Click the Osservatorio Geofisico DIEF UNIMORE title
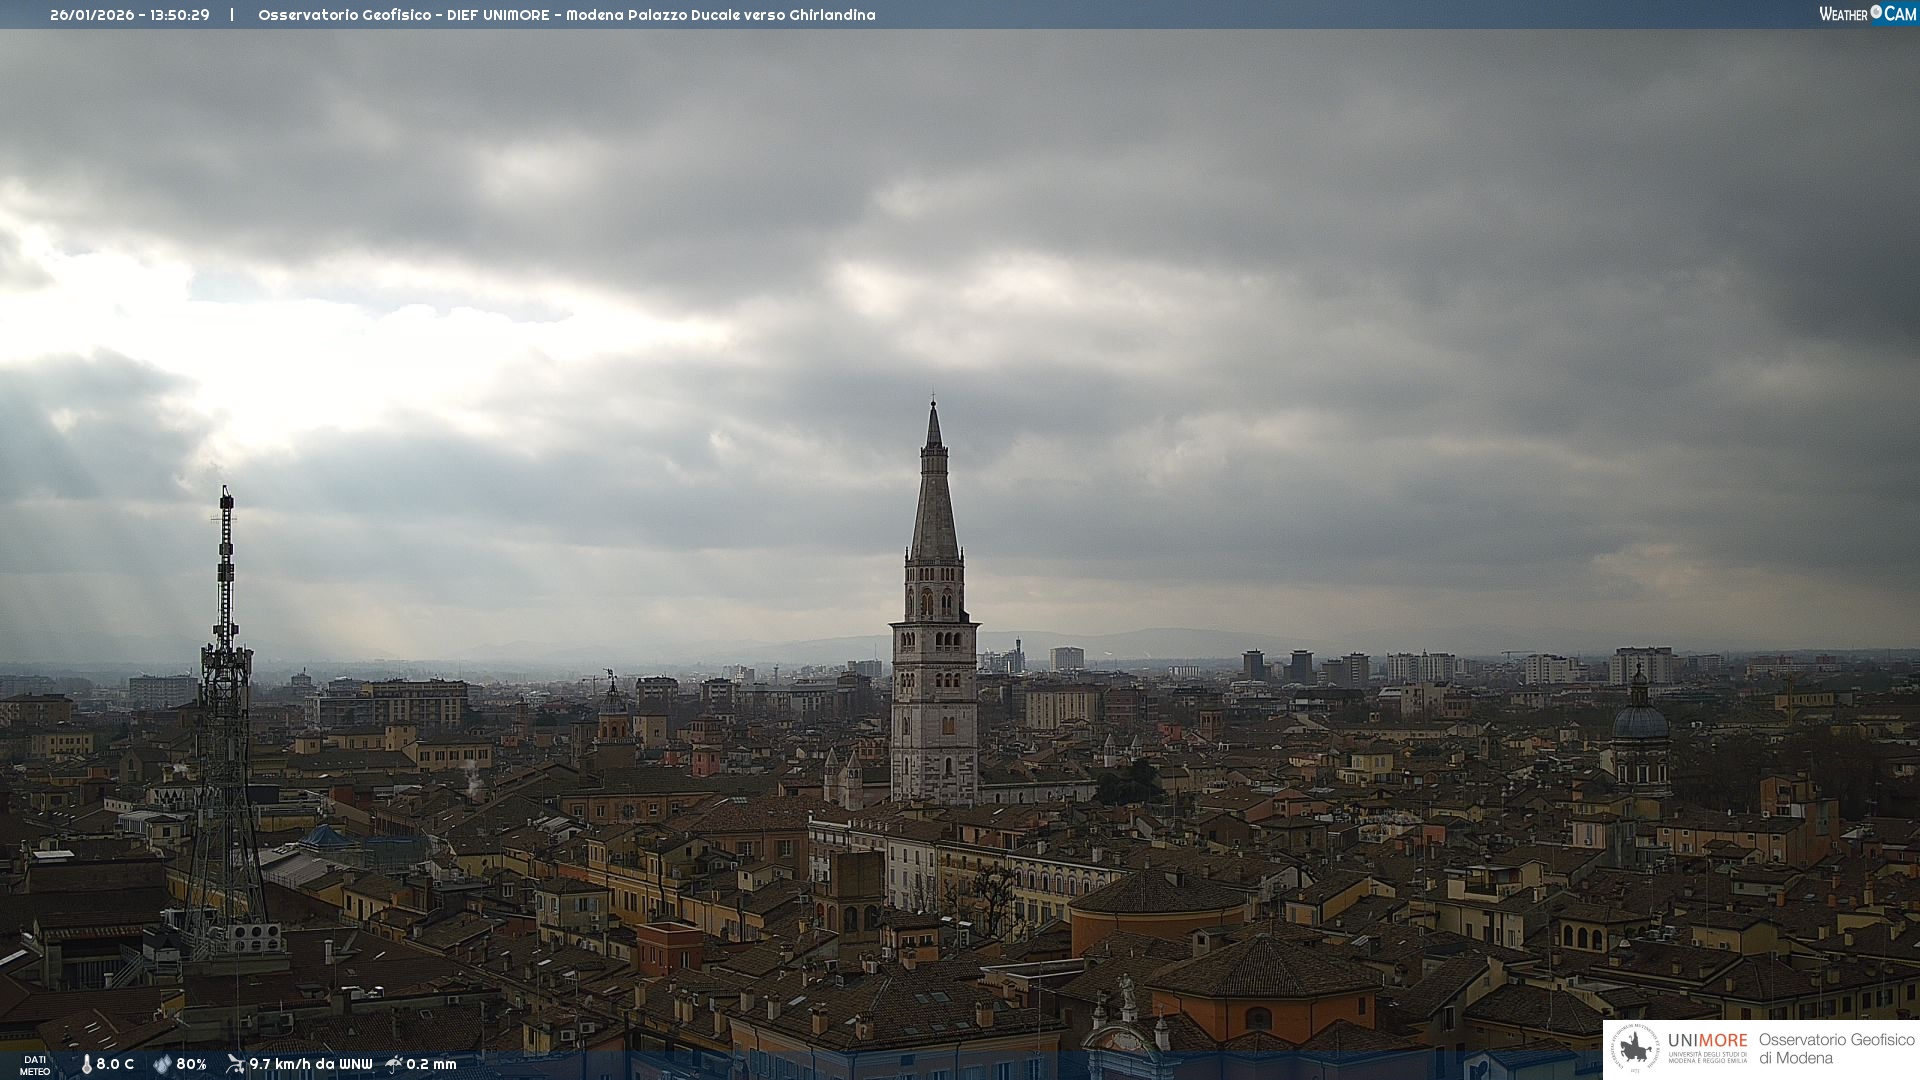This screenshot has height=1080, width=1920. coord(566,15)
